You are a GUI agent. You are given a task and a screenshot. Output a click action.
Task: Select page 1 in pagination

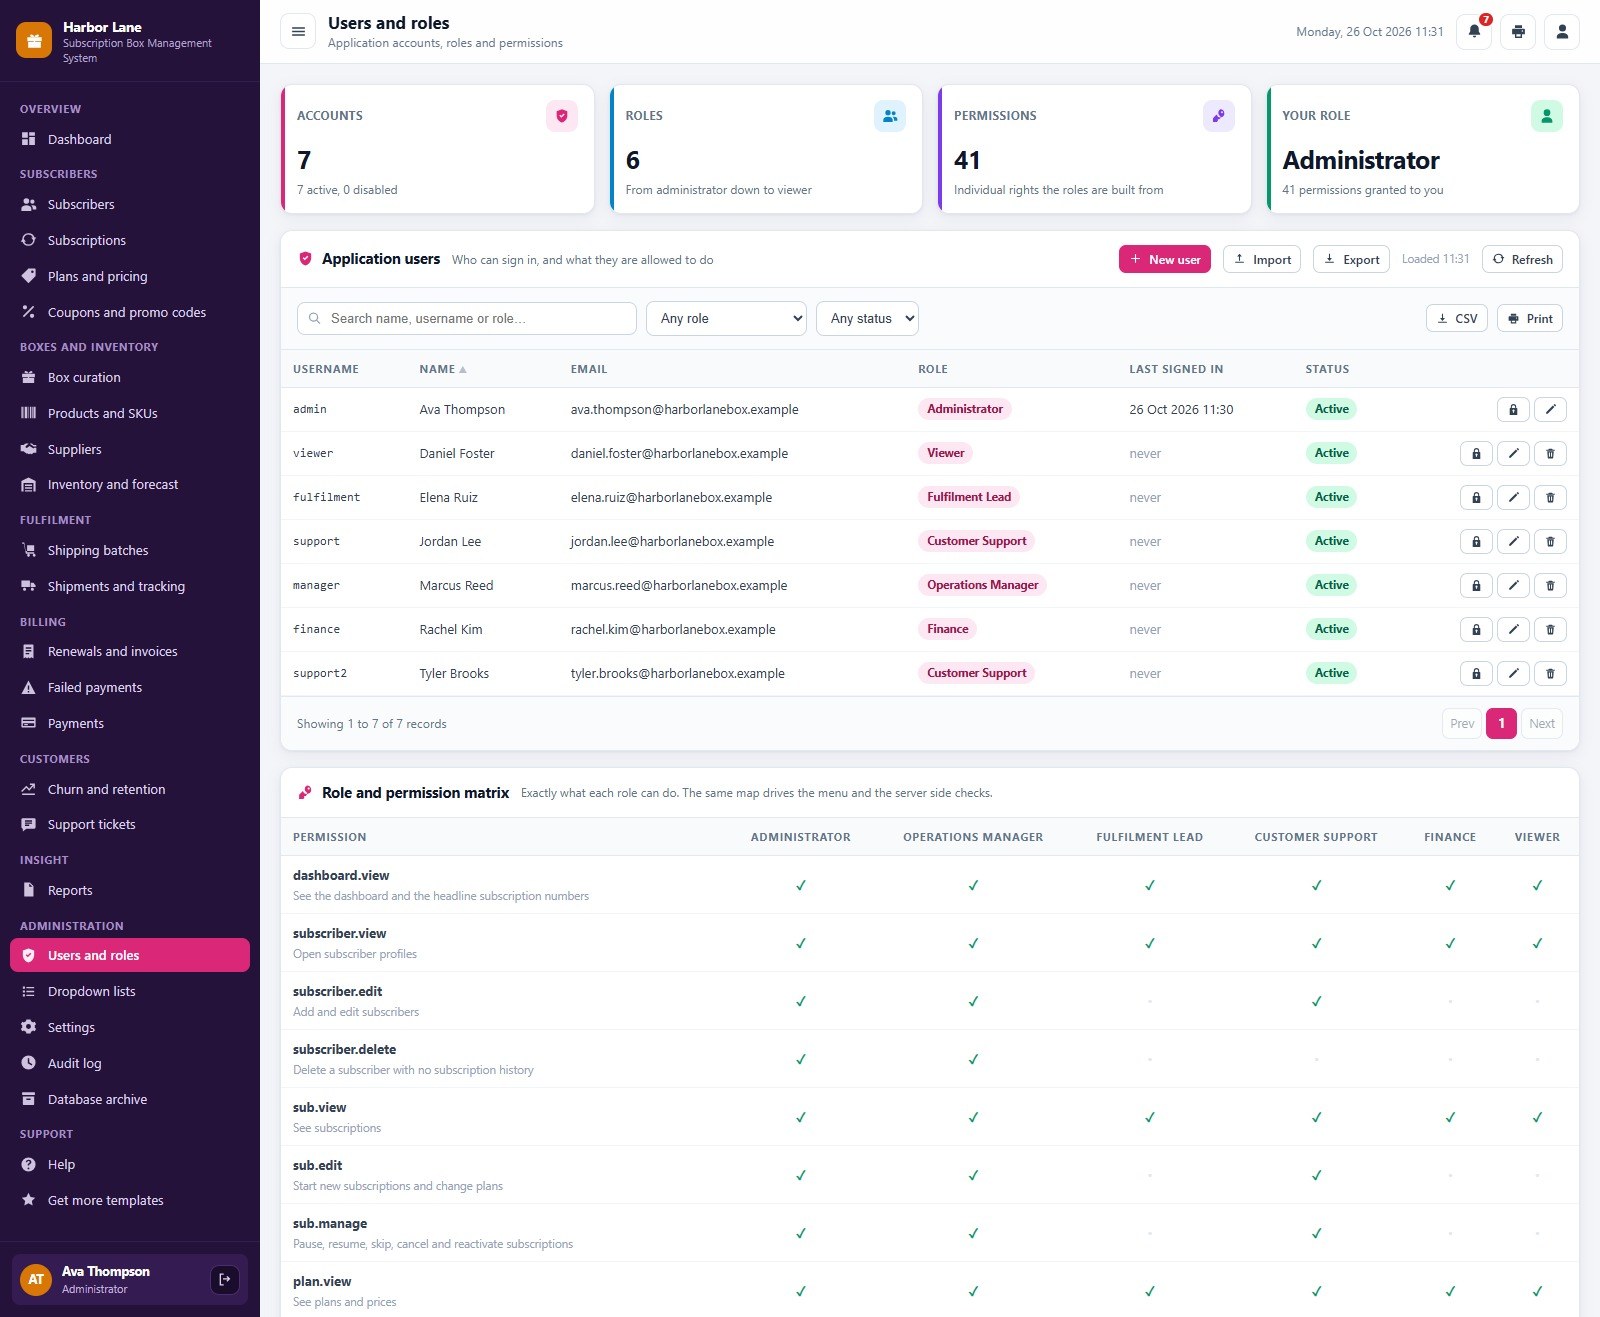(x=1501, y=723)
